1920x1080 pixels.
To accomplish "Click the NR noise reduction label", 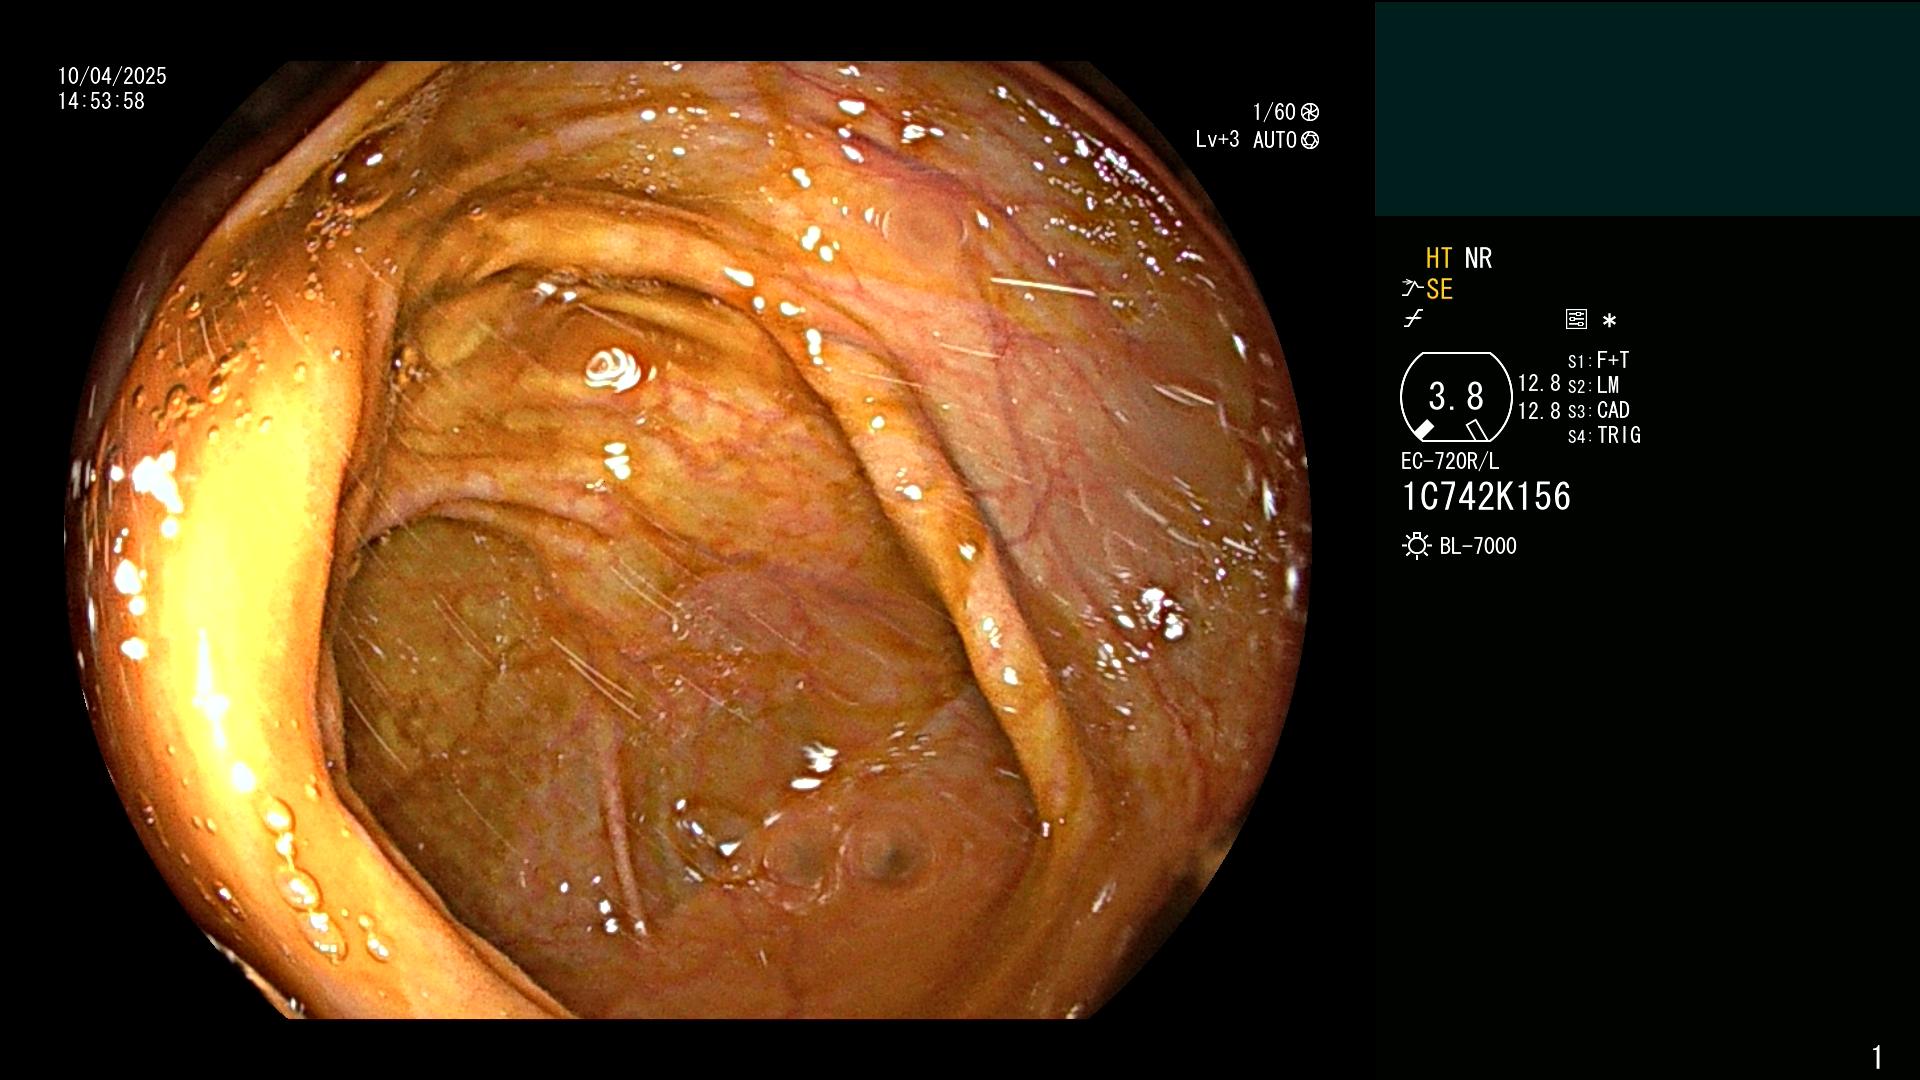I will point(1478,258).
